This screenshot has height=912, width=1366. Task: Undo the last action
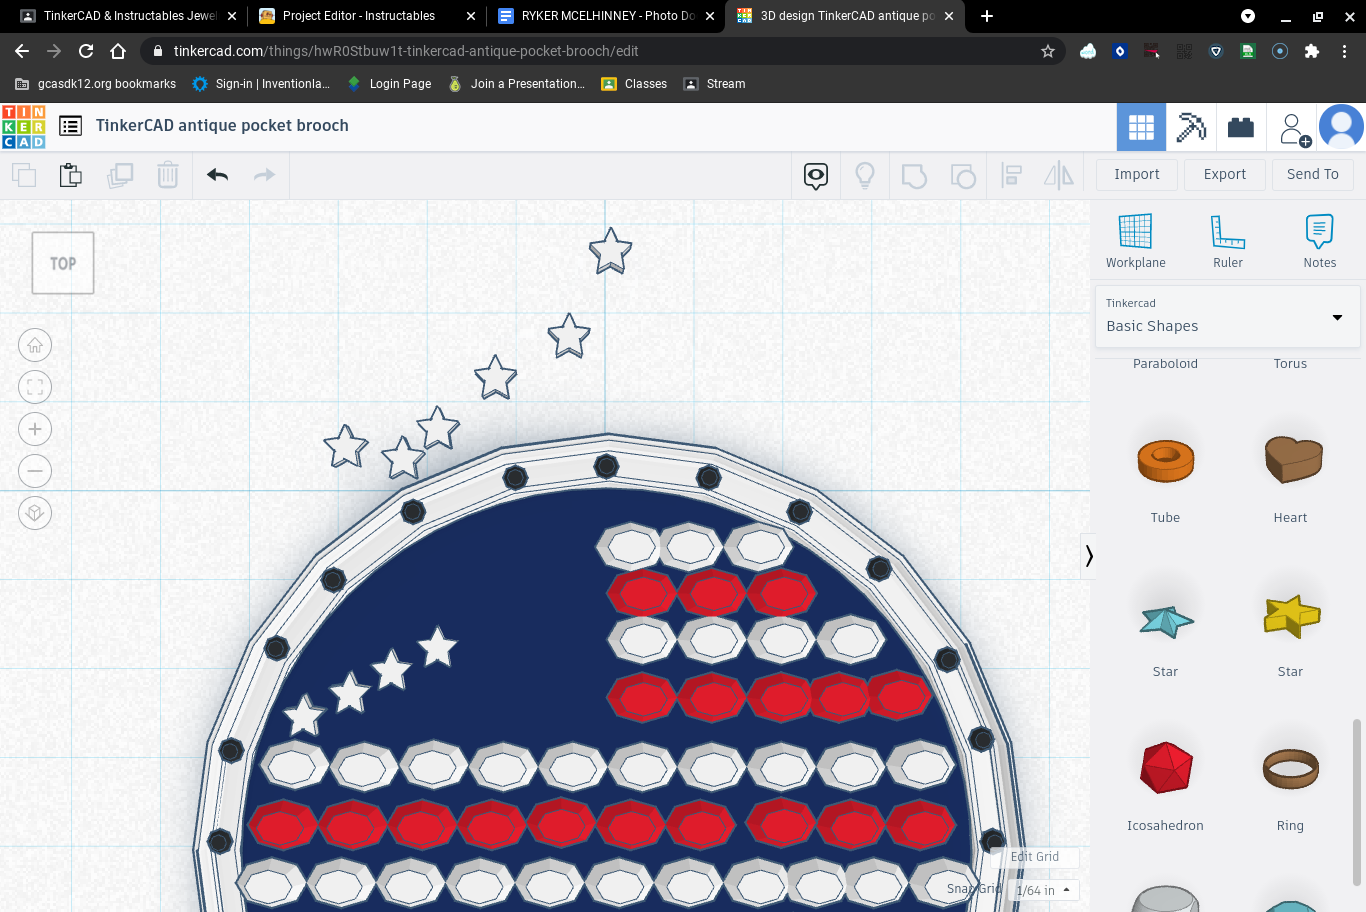pyautogui.click(x=218, y=175)
